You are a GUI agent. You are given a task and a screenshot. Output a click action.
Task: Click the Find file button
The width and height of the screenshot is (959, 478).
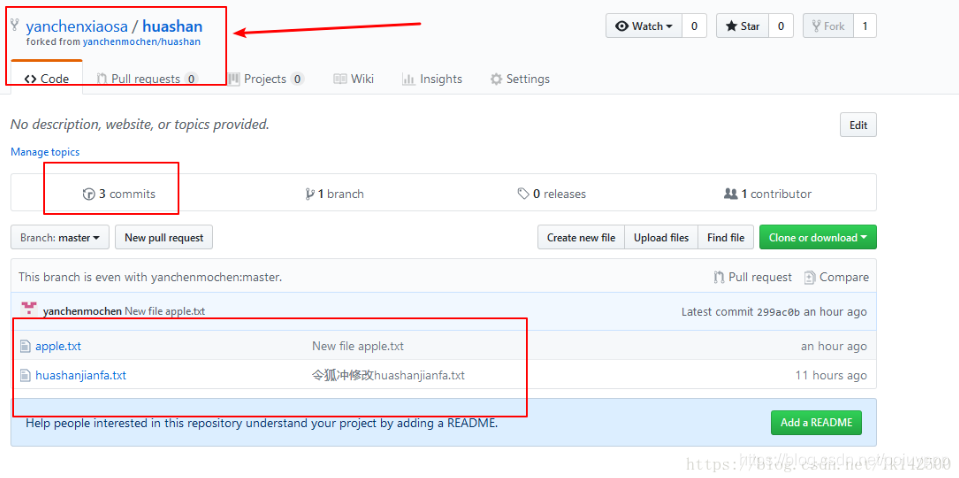pos(726,237)
